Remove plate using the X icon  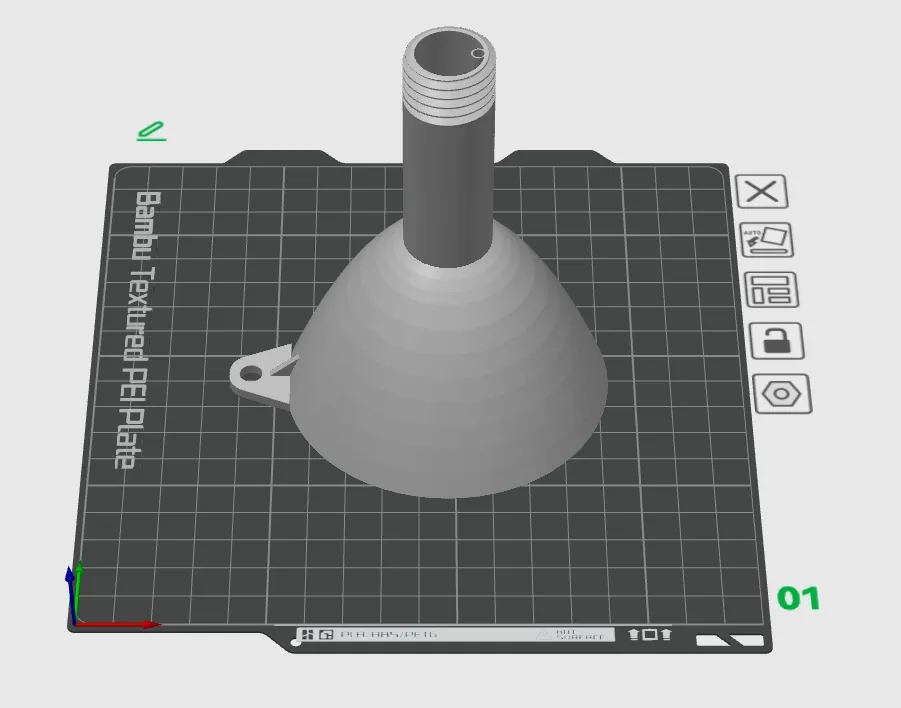tap(762, 191)
